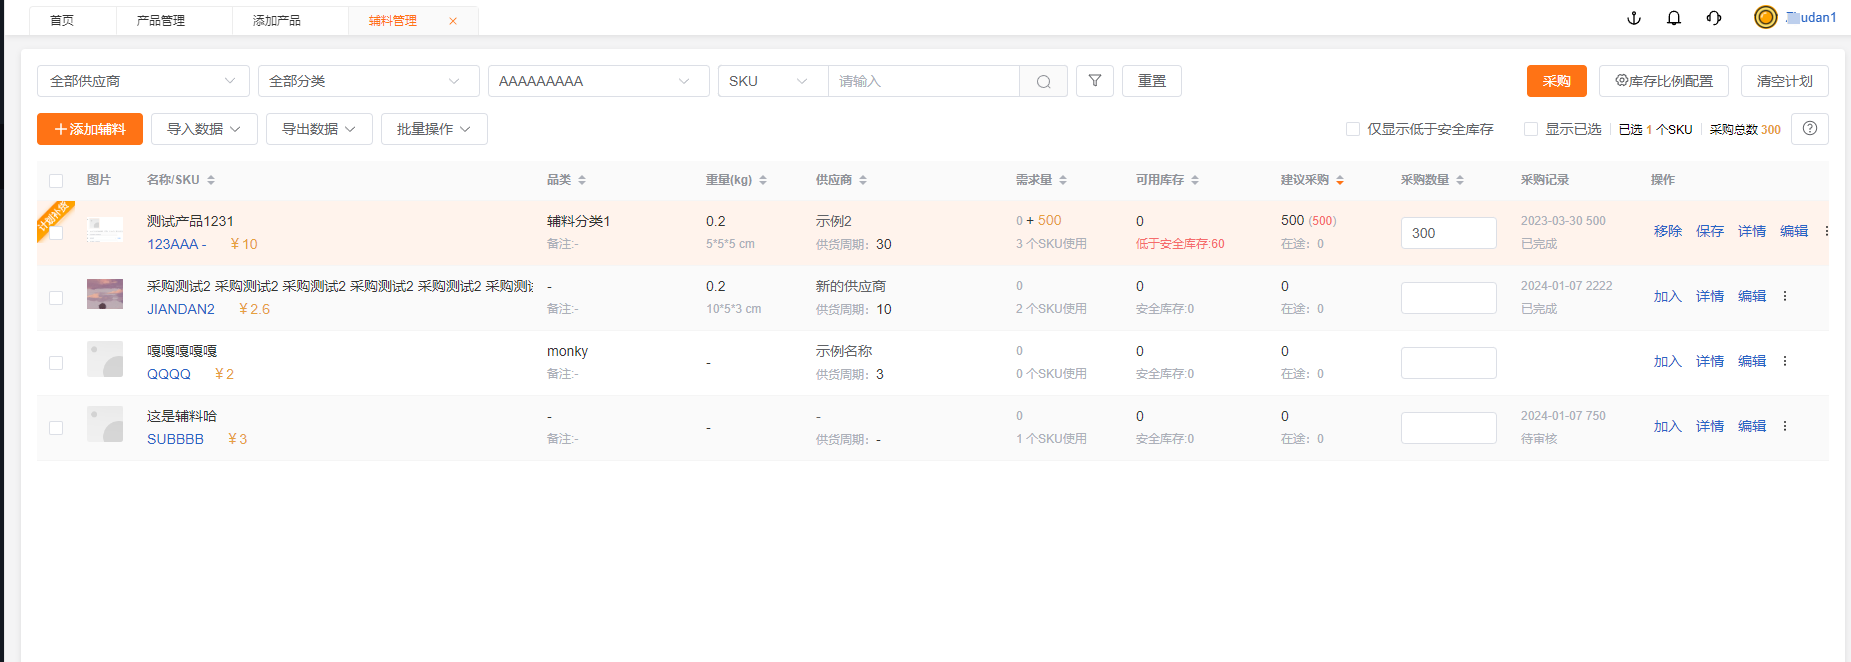Image resolution: width=1851 pixels, height=662 pixels.
Task: Check the select-all header checkbox
Action: [x=56, y=181]
